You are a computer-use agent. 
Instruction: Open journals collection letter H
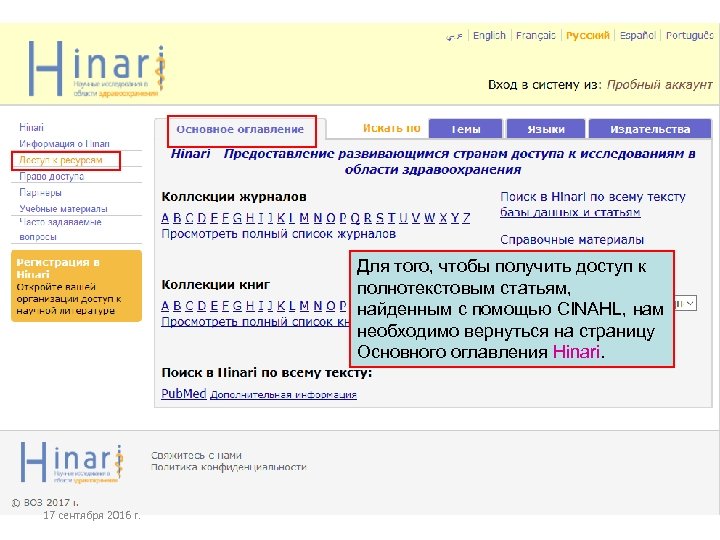tap(250, 218)
